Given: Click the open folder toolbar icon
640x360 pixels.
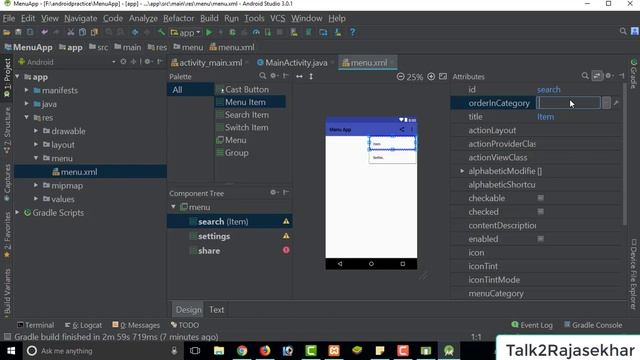Looking at the screenshot, I should 7,32.
